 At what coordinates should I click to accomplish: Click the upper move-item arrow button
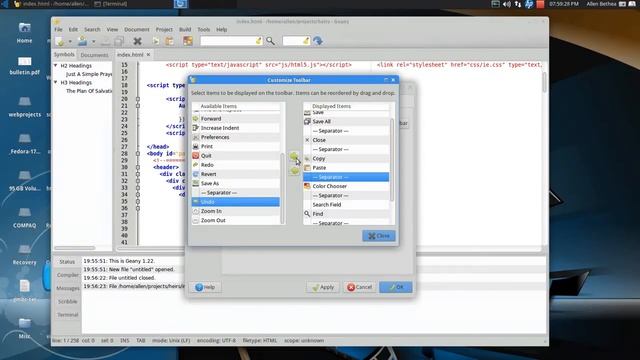click(294, 157)
